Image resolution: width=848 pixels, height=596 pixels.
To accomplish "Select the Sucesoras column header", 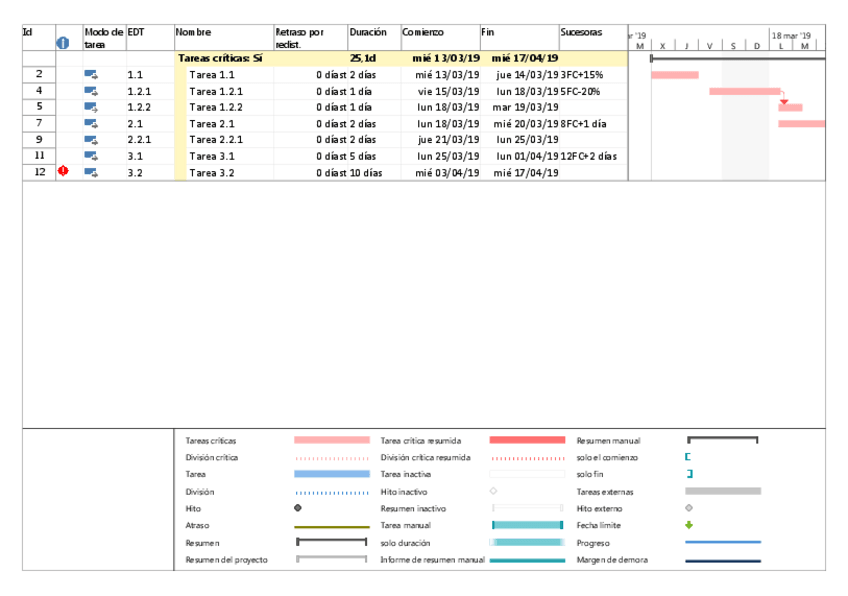I will [x=593, y=37].
